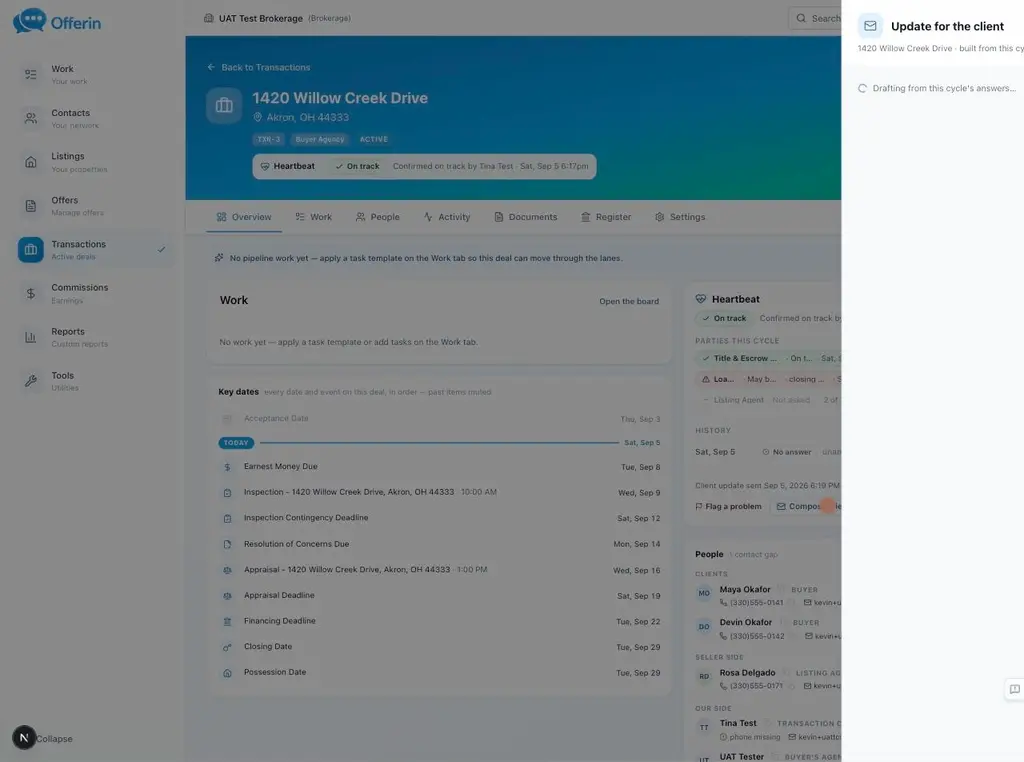The image size is (1024, 762).
Task: Click the On track status pill in banner
Action: click(357, 167)
